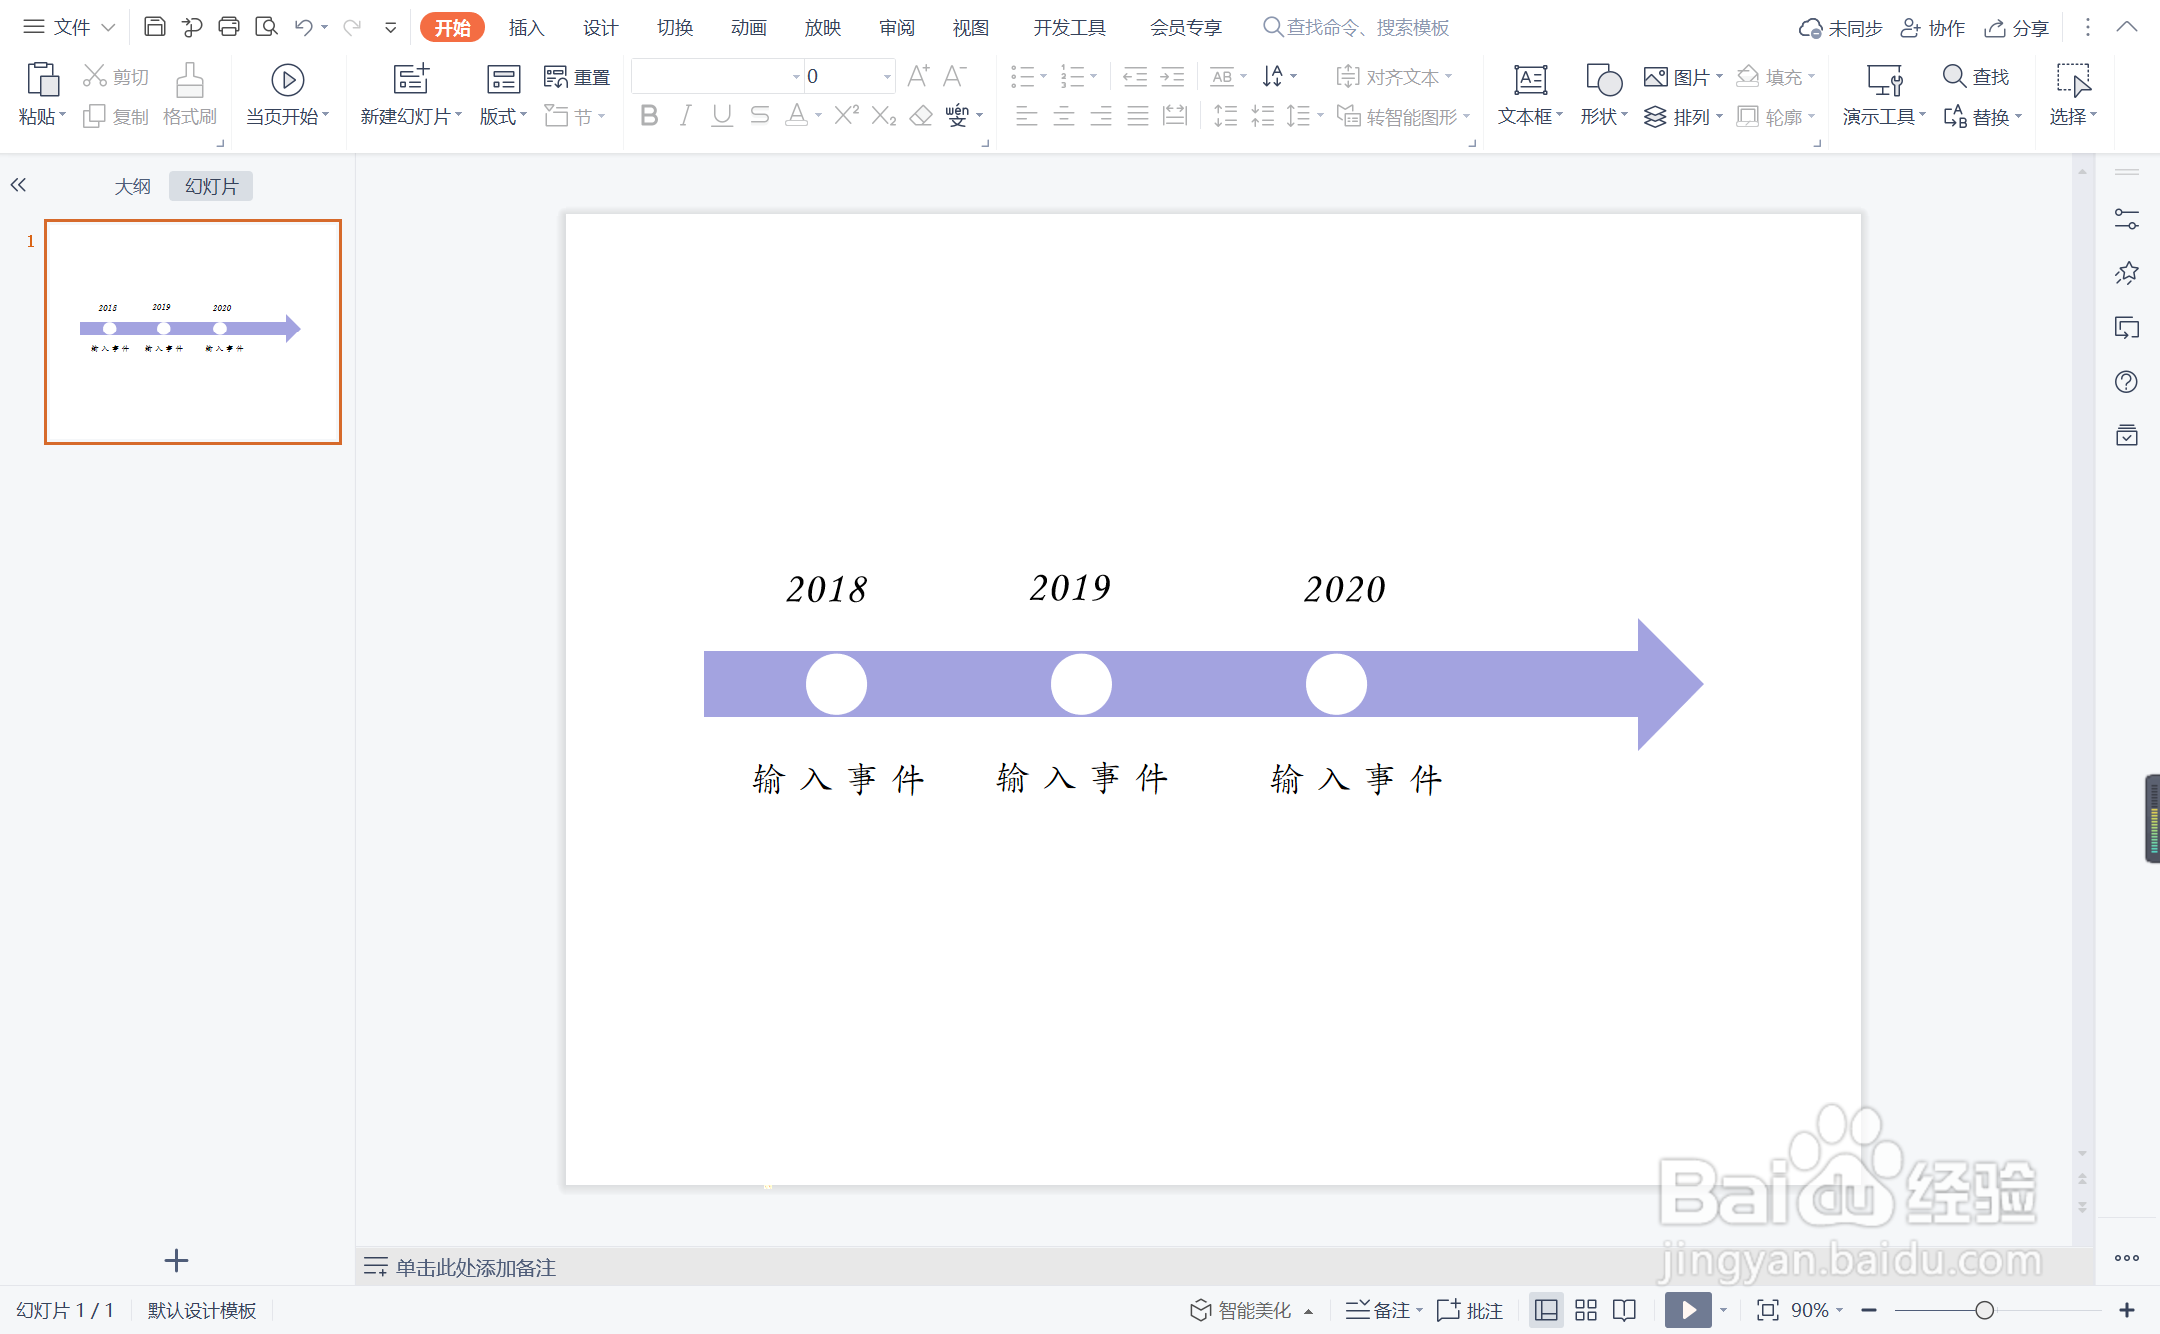Screen dimensions: 2160x1334
Task: Start the slideshow from the current slide (当页开始)
Action: point(287,80)
